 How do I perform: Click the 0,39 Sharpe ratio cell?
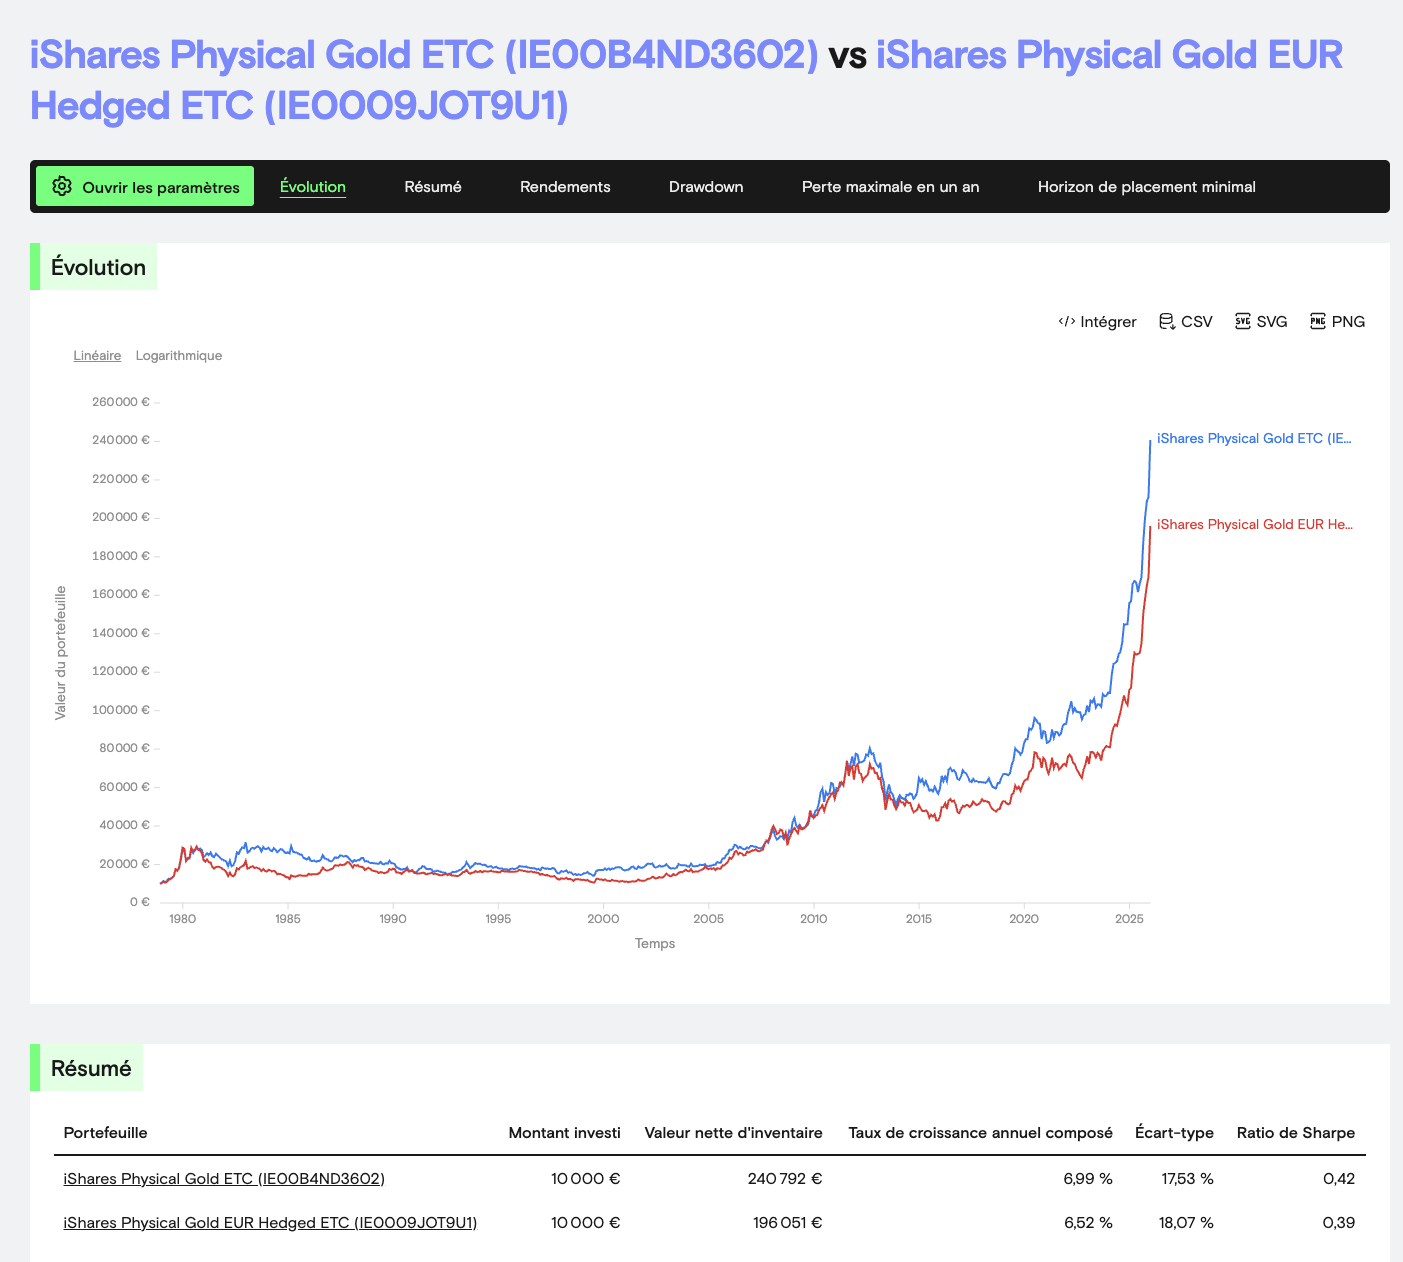1339,1223
